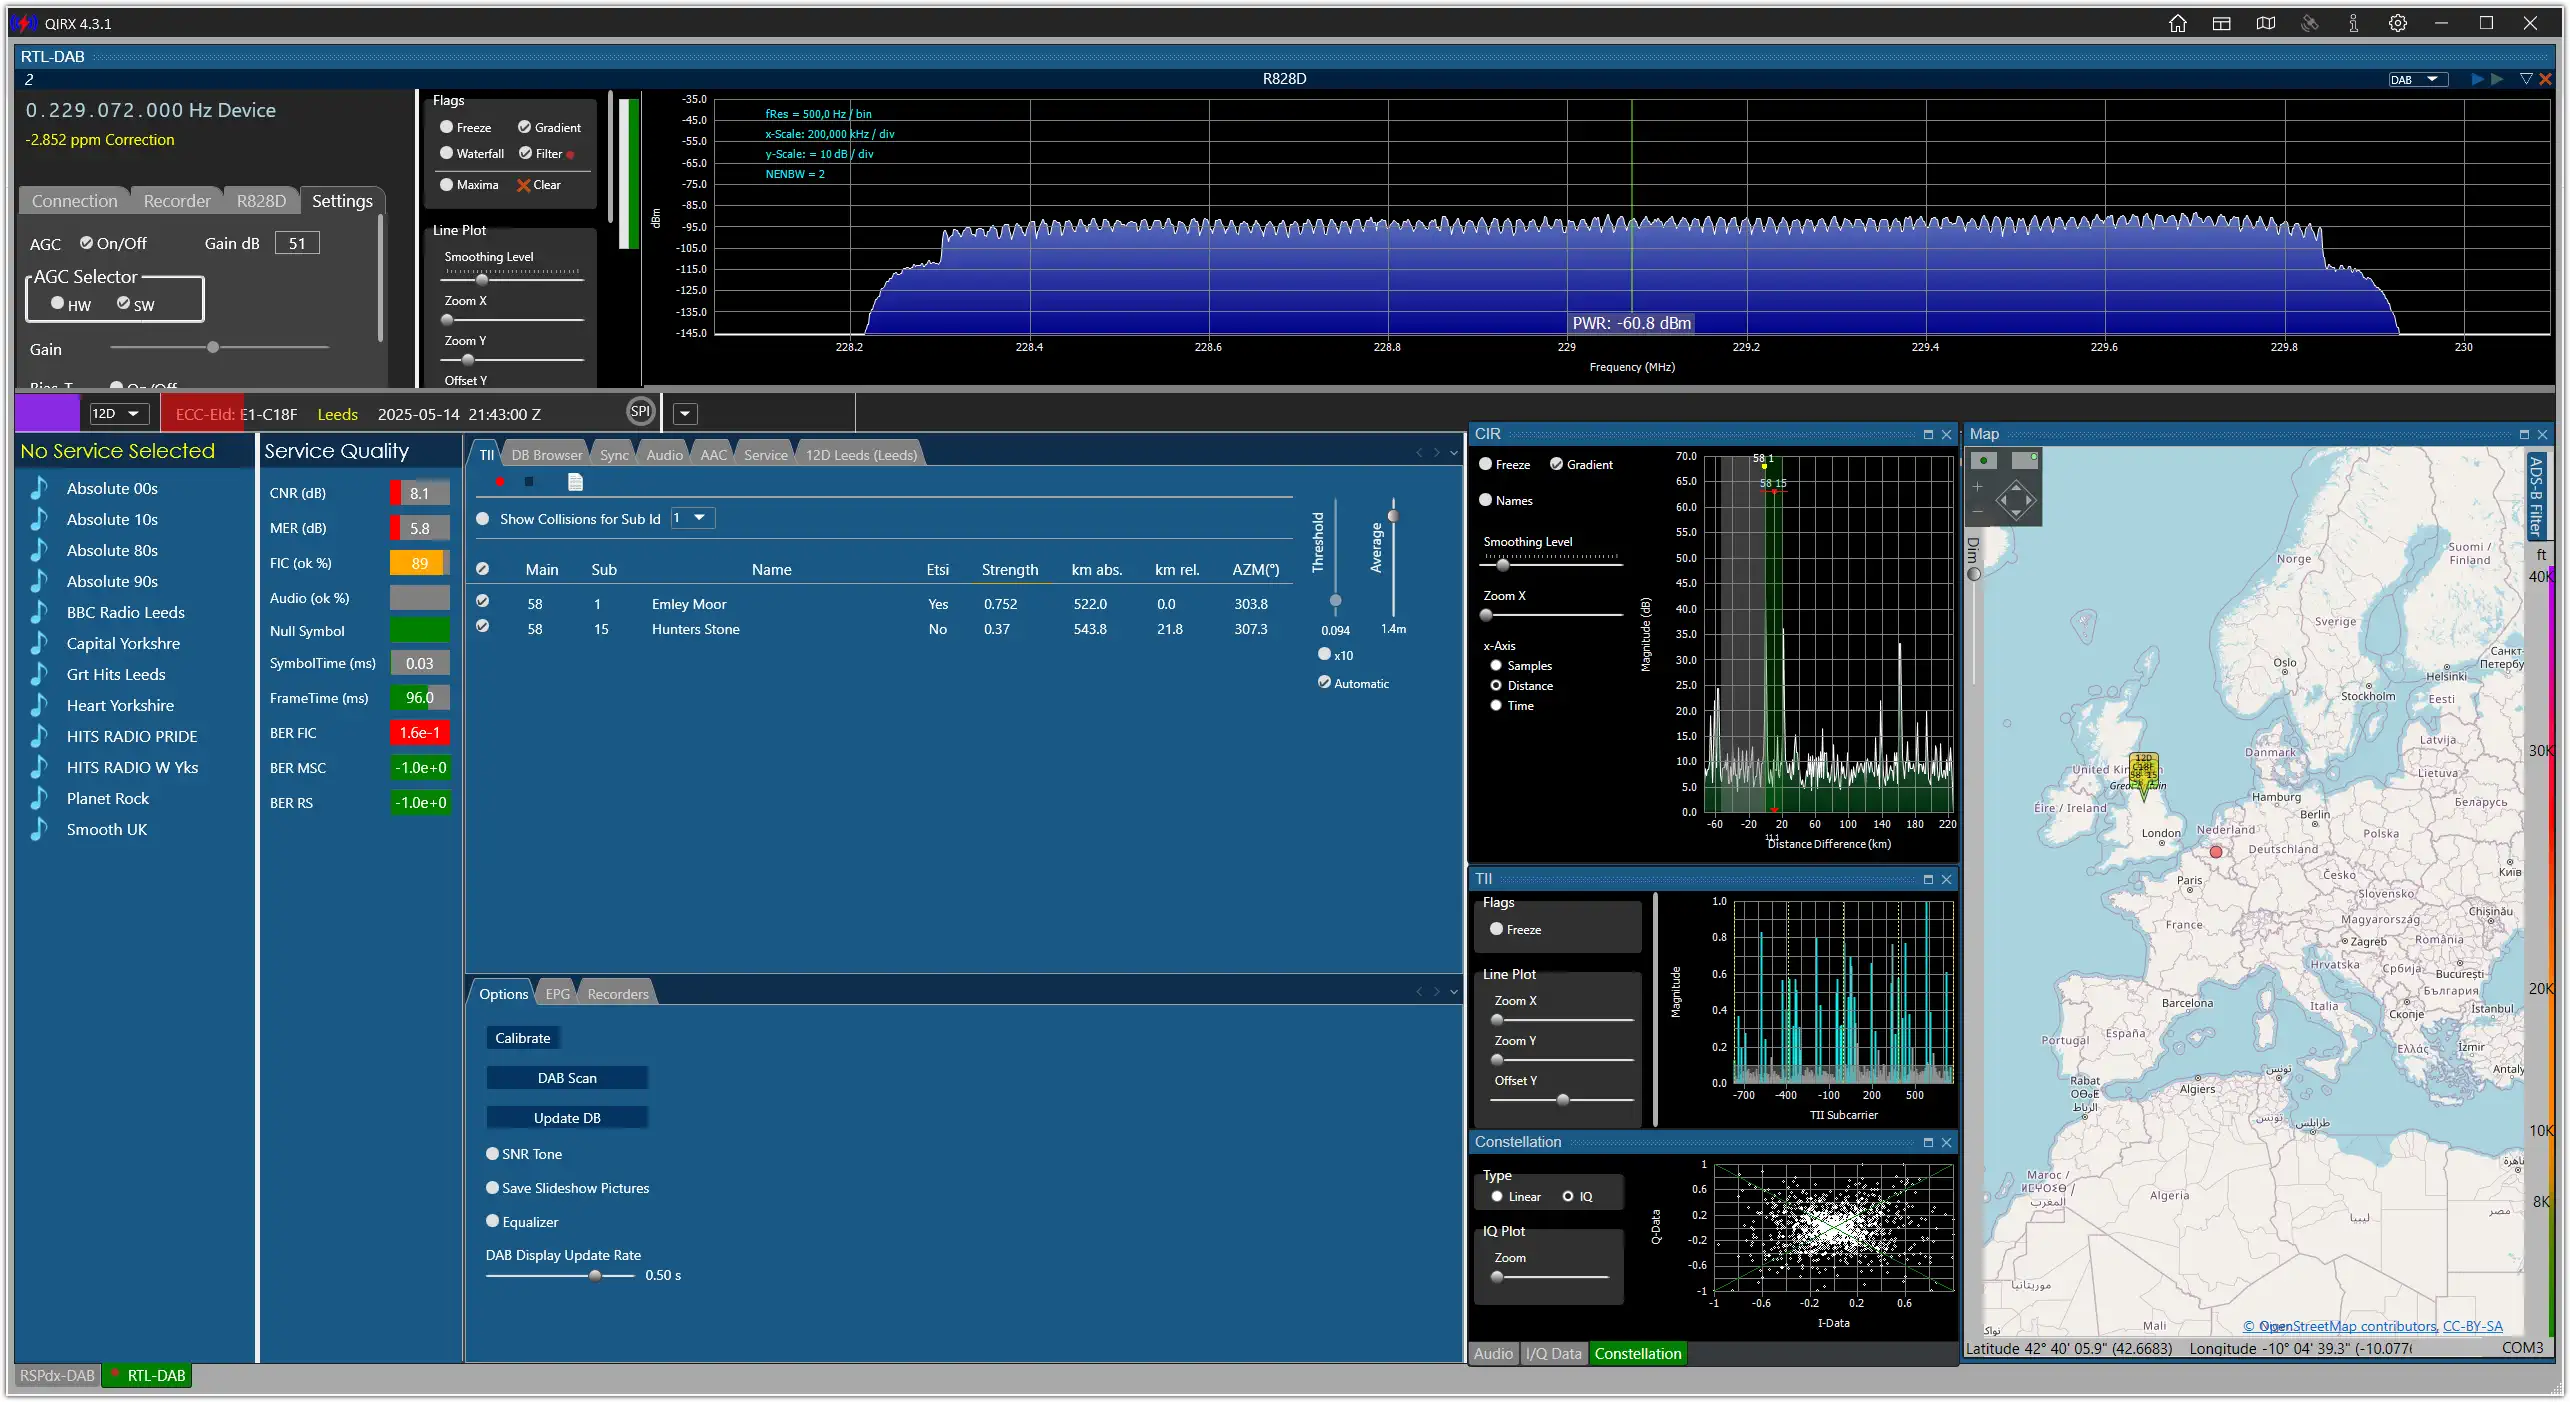
Task: Enable the Waterfall flag
Action: click(472, 153)
